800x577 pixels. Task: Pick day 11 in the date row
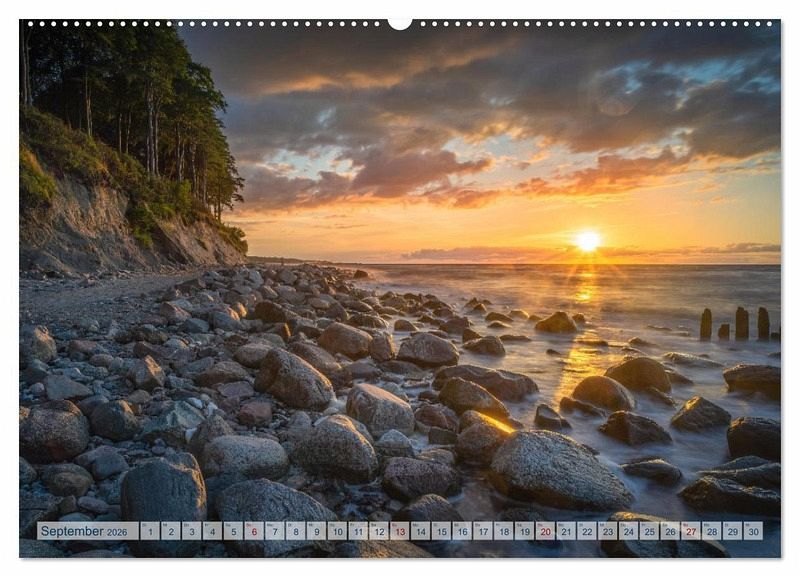pyautogui.click(x=358, y=531)
